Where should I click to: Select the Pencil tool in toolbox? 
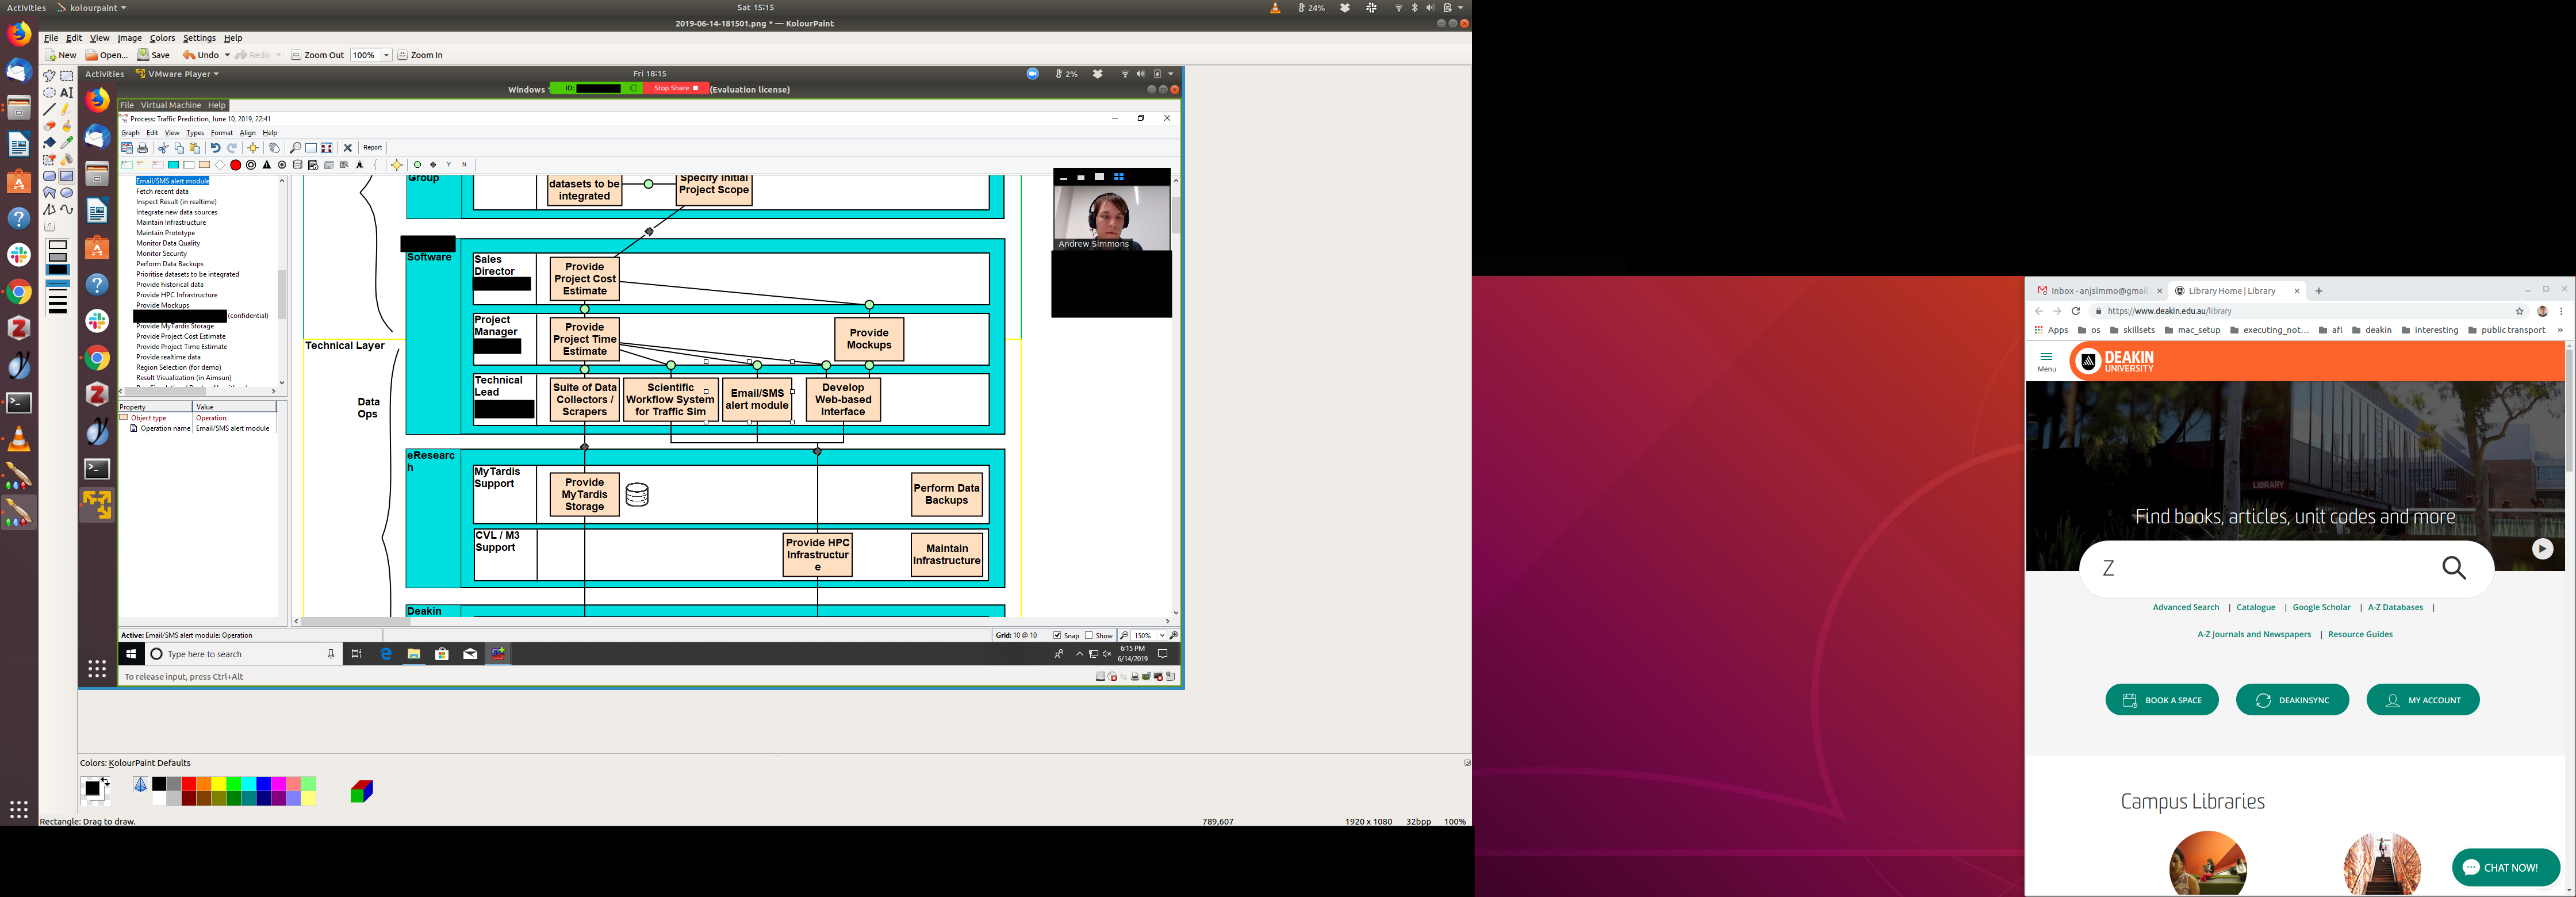tap(67, 109)
